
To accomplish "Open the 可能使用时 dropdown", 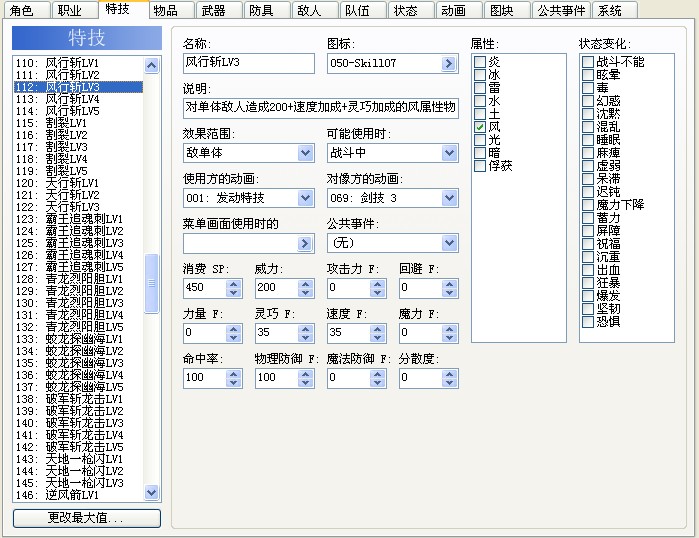I will coord(449,153).
